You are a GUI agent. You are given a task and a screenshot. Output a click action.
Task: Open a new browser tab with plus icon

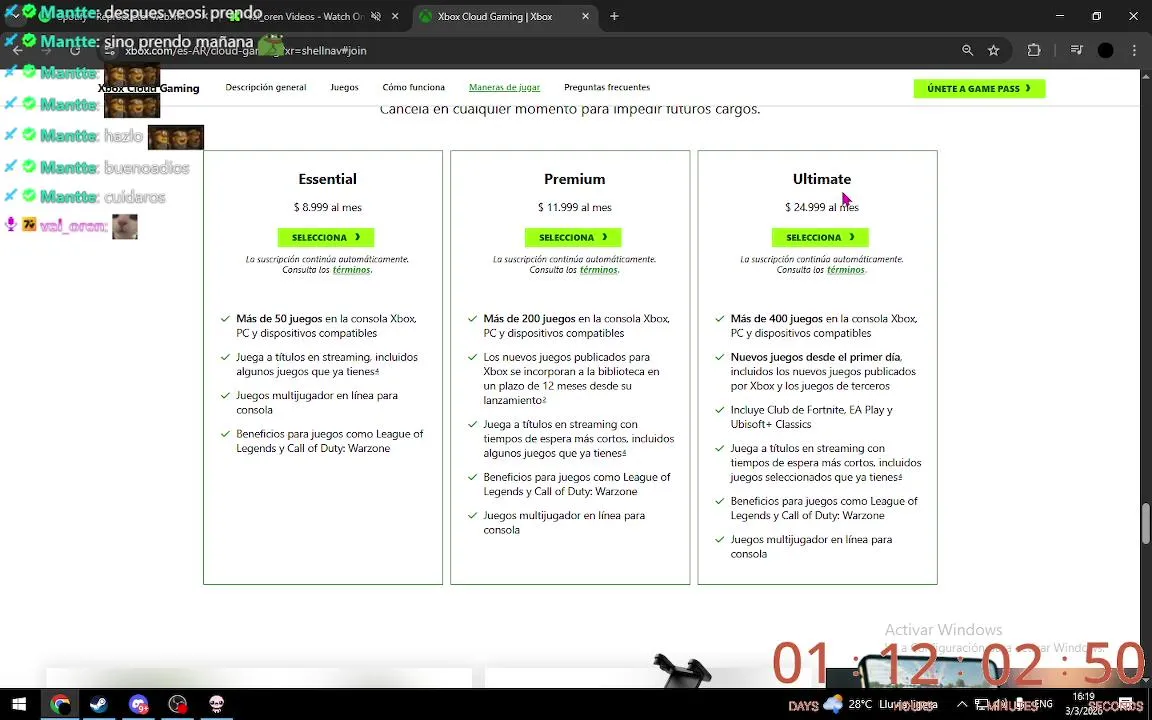click(x=614, y=16)
